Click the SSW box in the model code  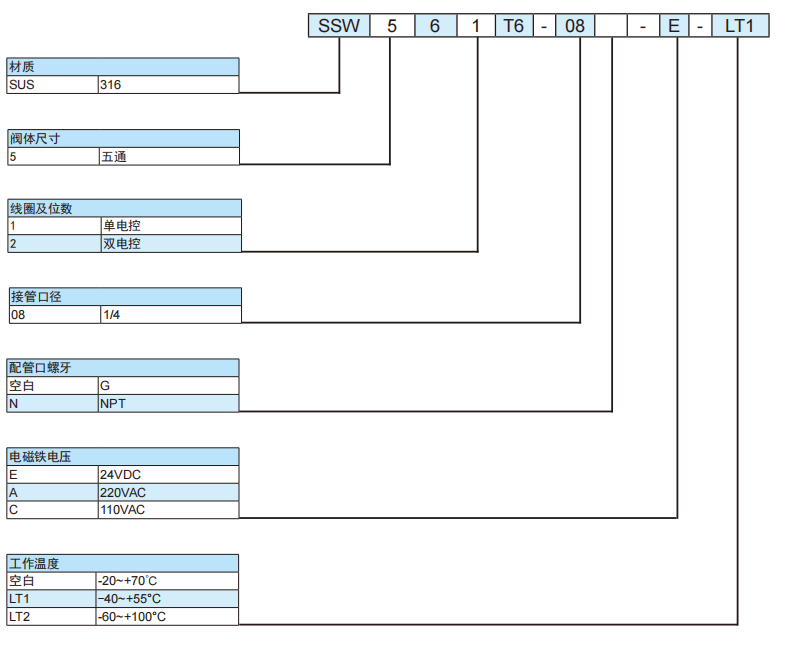point(338,26)
